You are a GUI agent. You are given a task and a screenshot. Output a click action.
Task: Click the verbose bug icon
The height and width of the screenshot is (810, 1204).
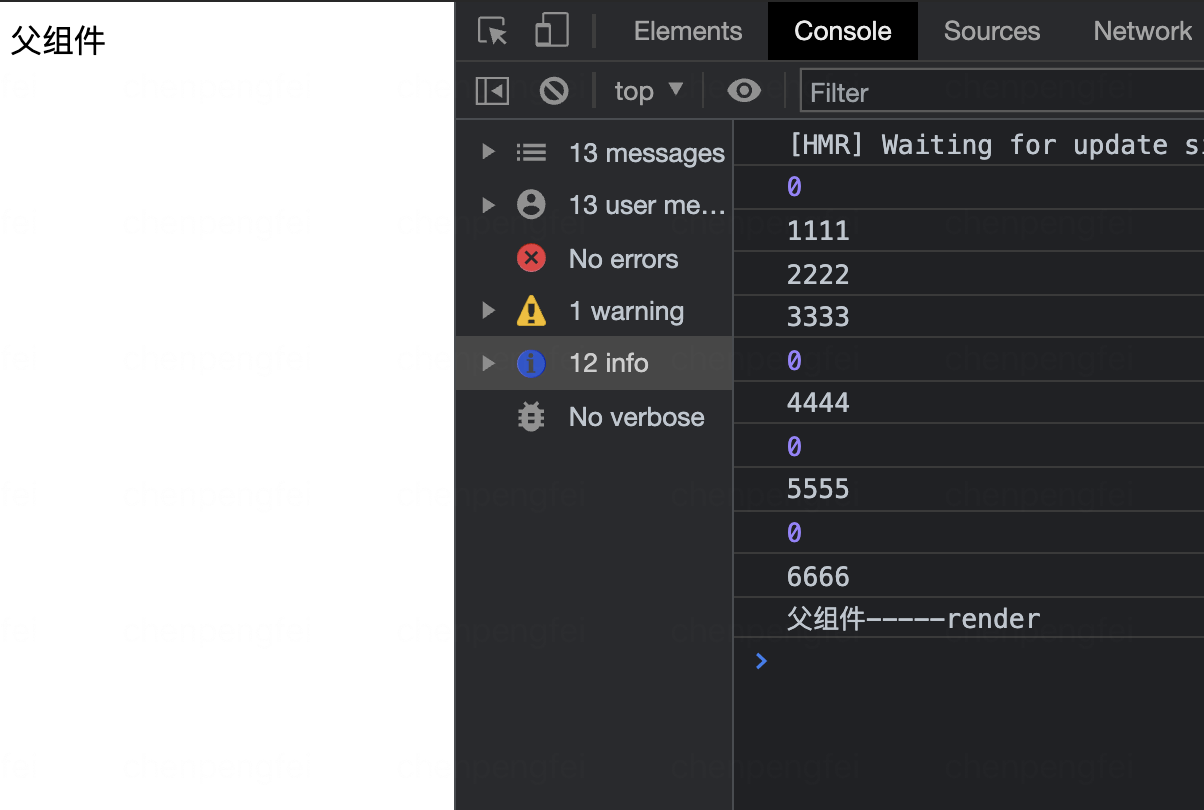coord(531,416)
